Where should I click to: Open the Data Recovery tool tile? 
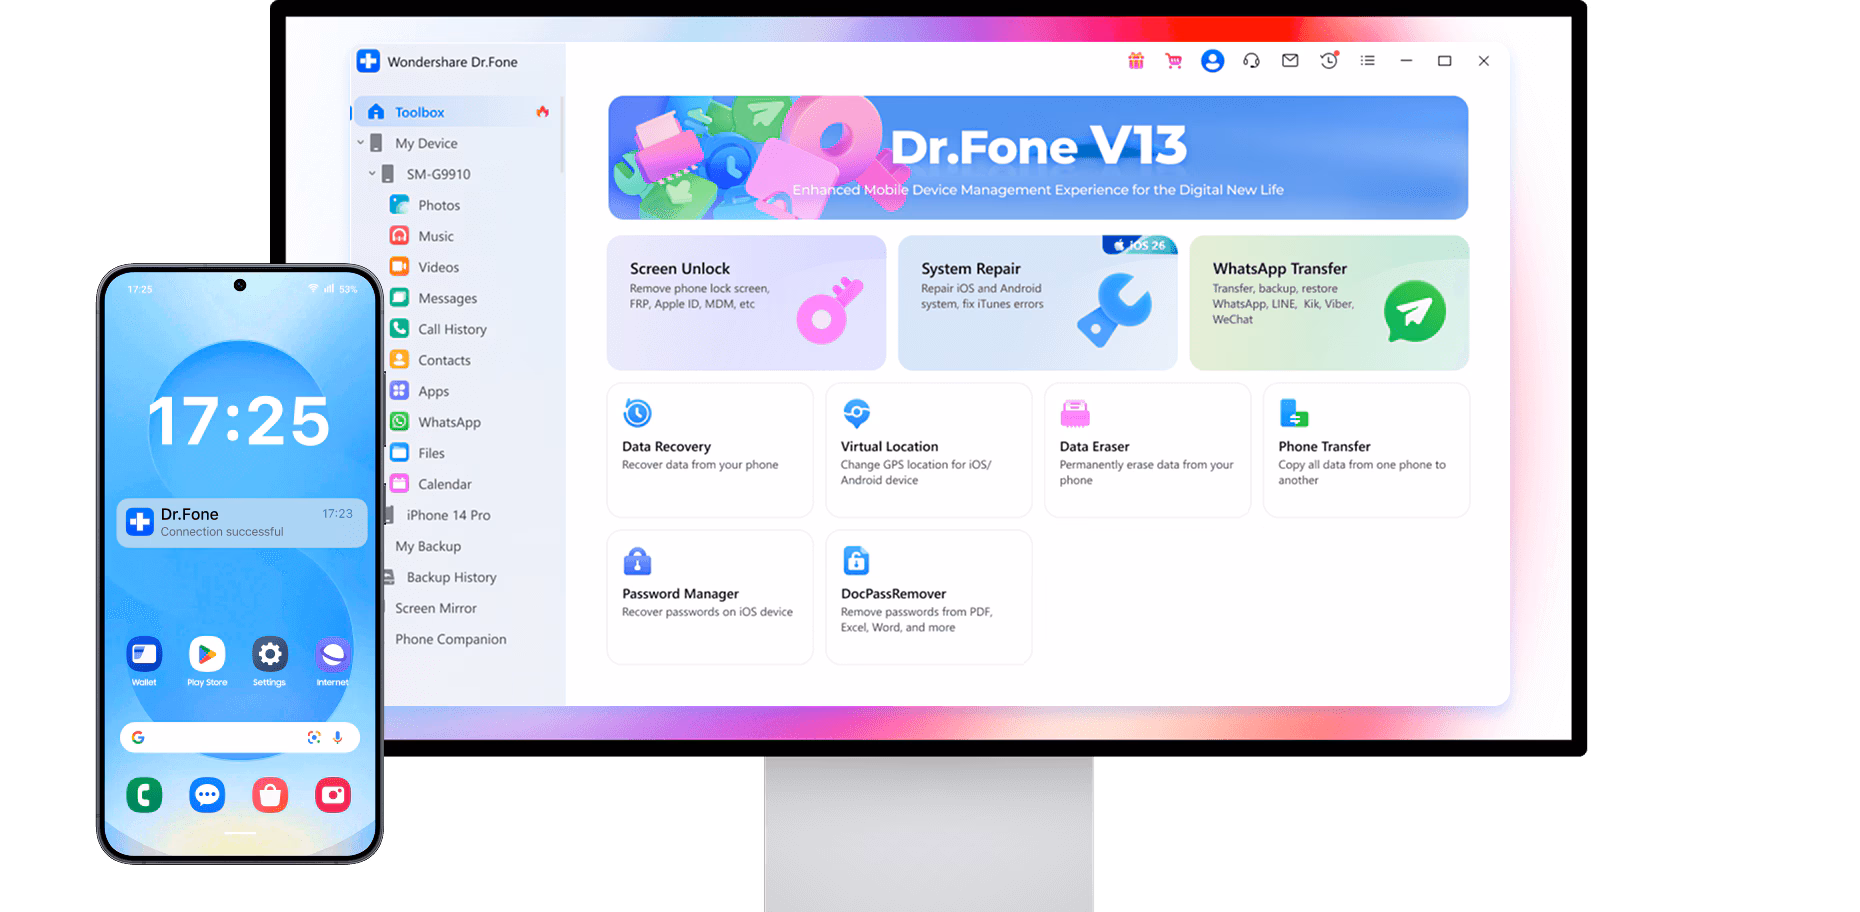coord(709,450)
